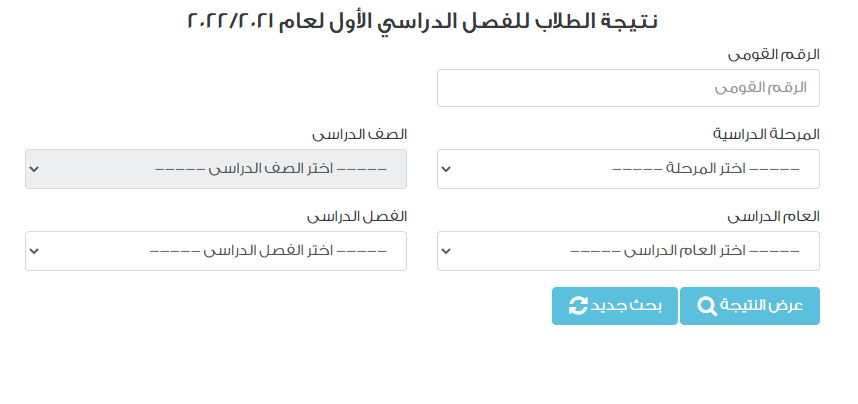858x404 pixels.
Task: Click the العام الدراسى field label
Action: [773, 216]
